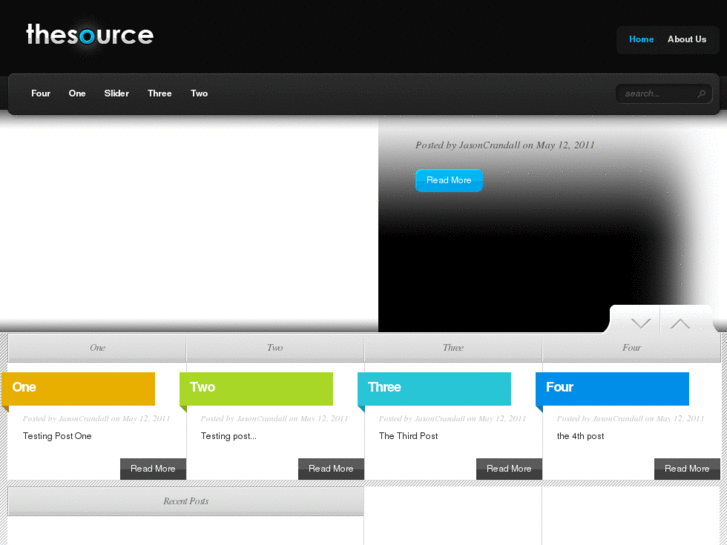Image resolution: width=727 pixels, height=545 pixels.
Task: Open the About Us page
Action: click(687, 39)
